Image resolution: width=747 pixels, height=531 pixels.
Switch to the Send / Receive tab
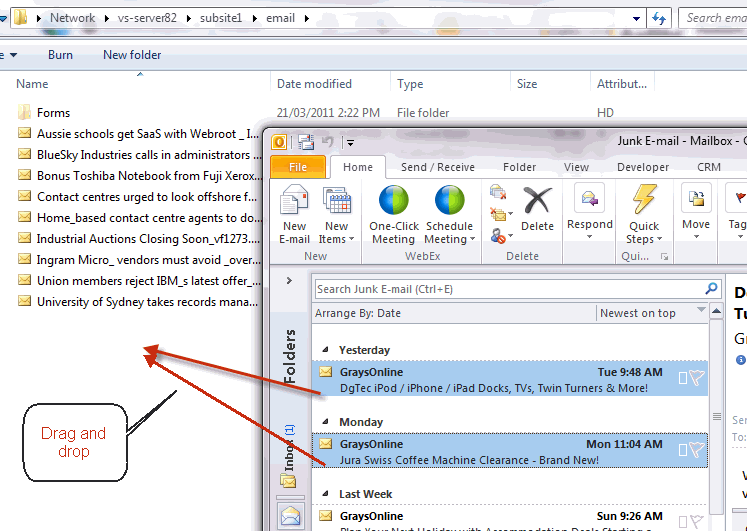click(x=438, y=167)
